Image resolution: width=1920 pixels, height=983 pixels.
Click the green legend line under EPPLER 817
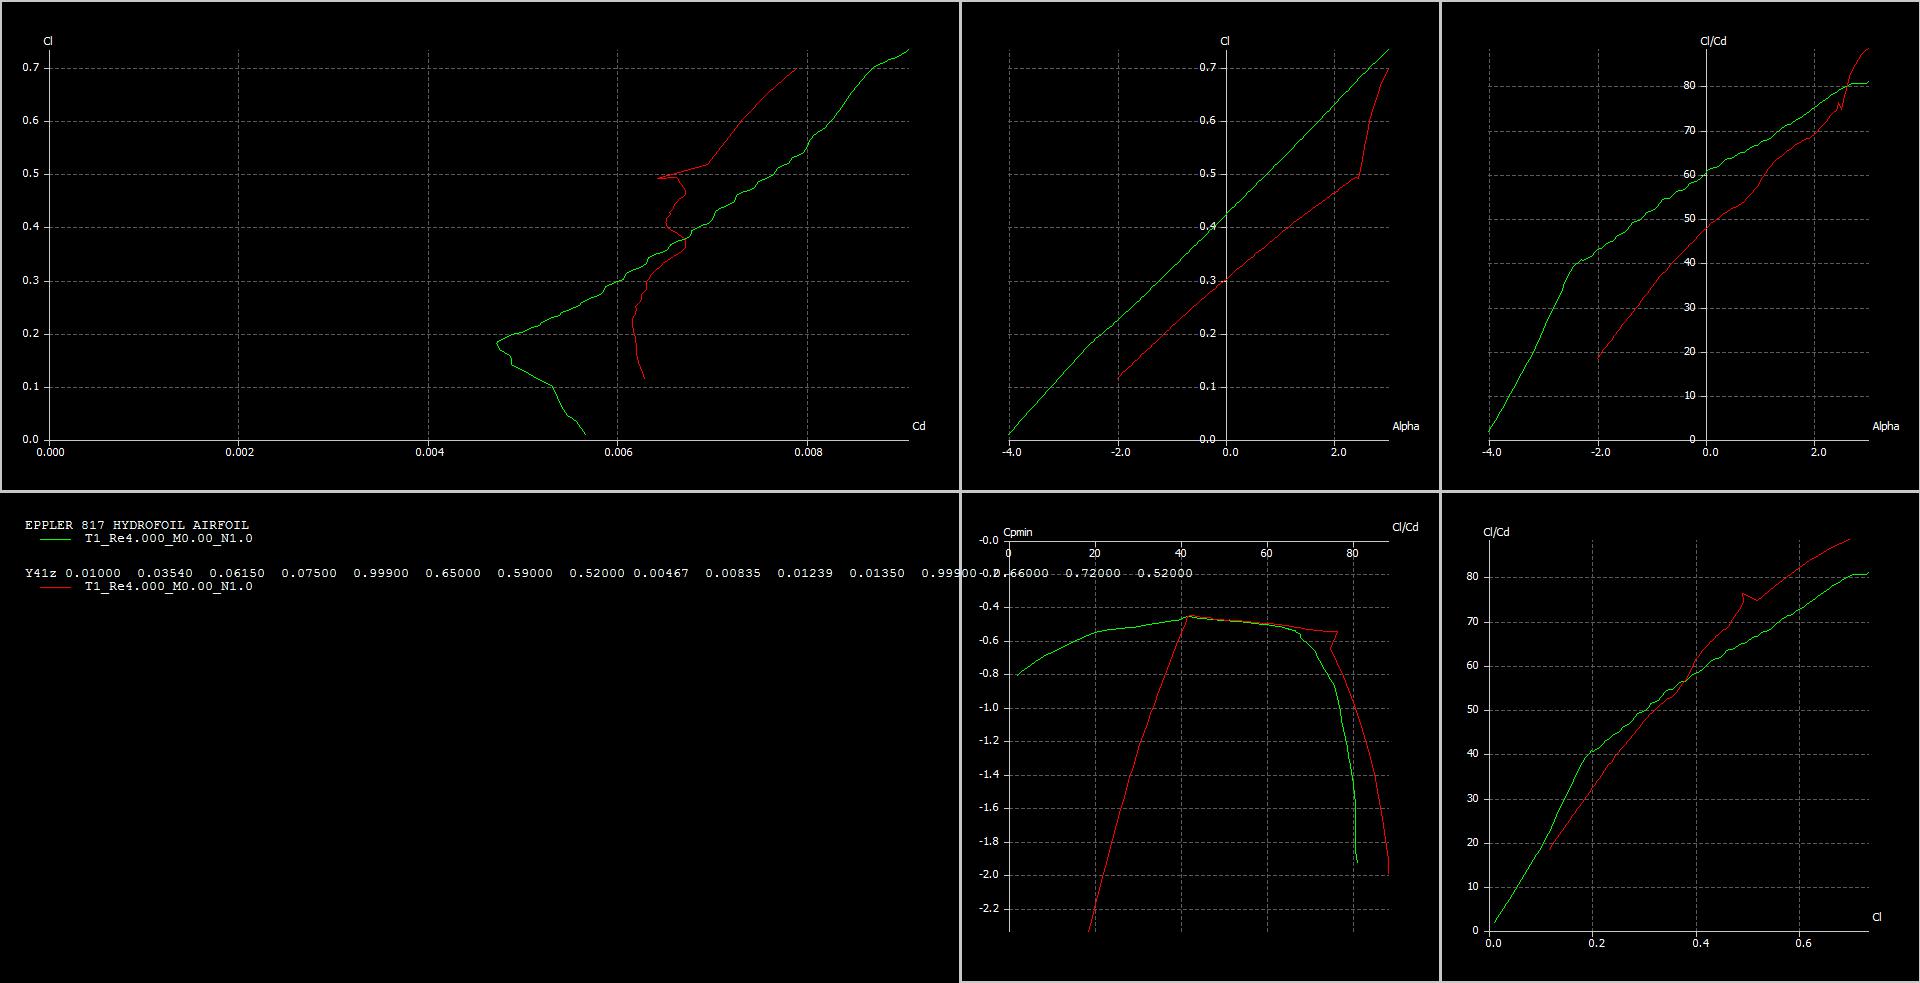[x=55, y=539]
